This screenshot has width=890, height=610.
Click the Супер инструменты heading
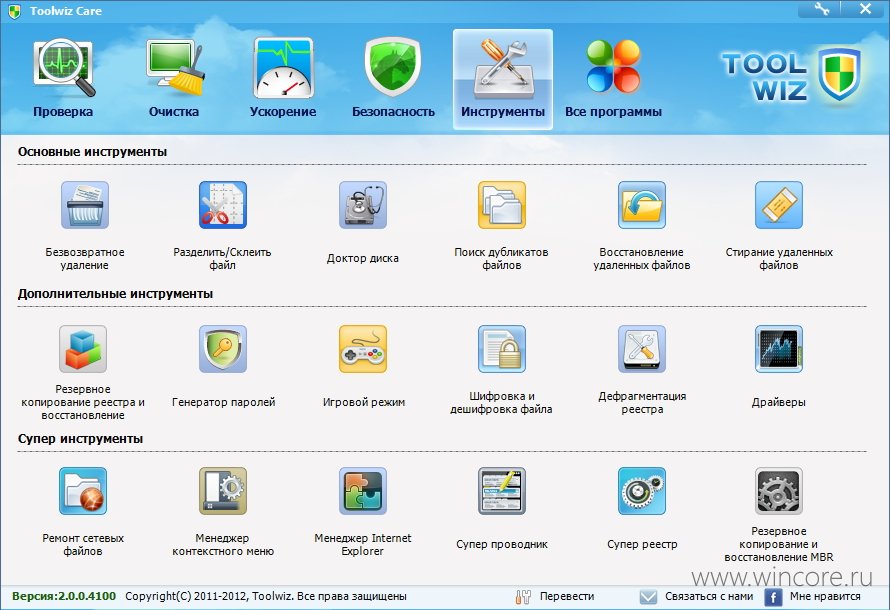click(80, 439)
